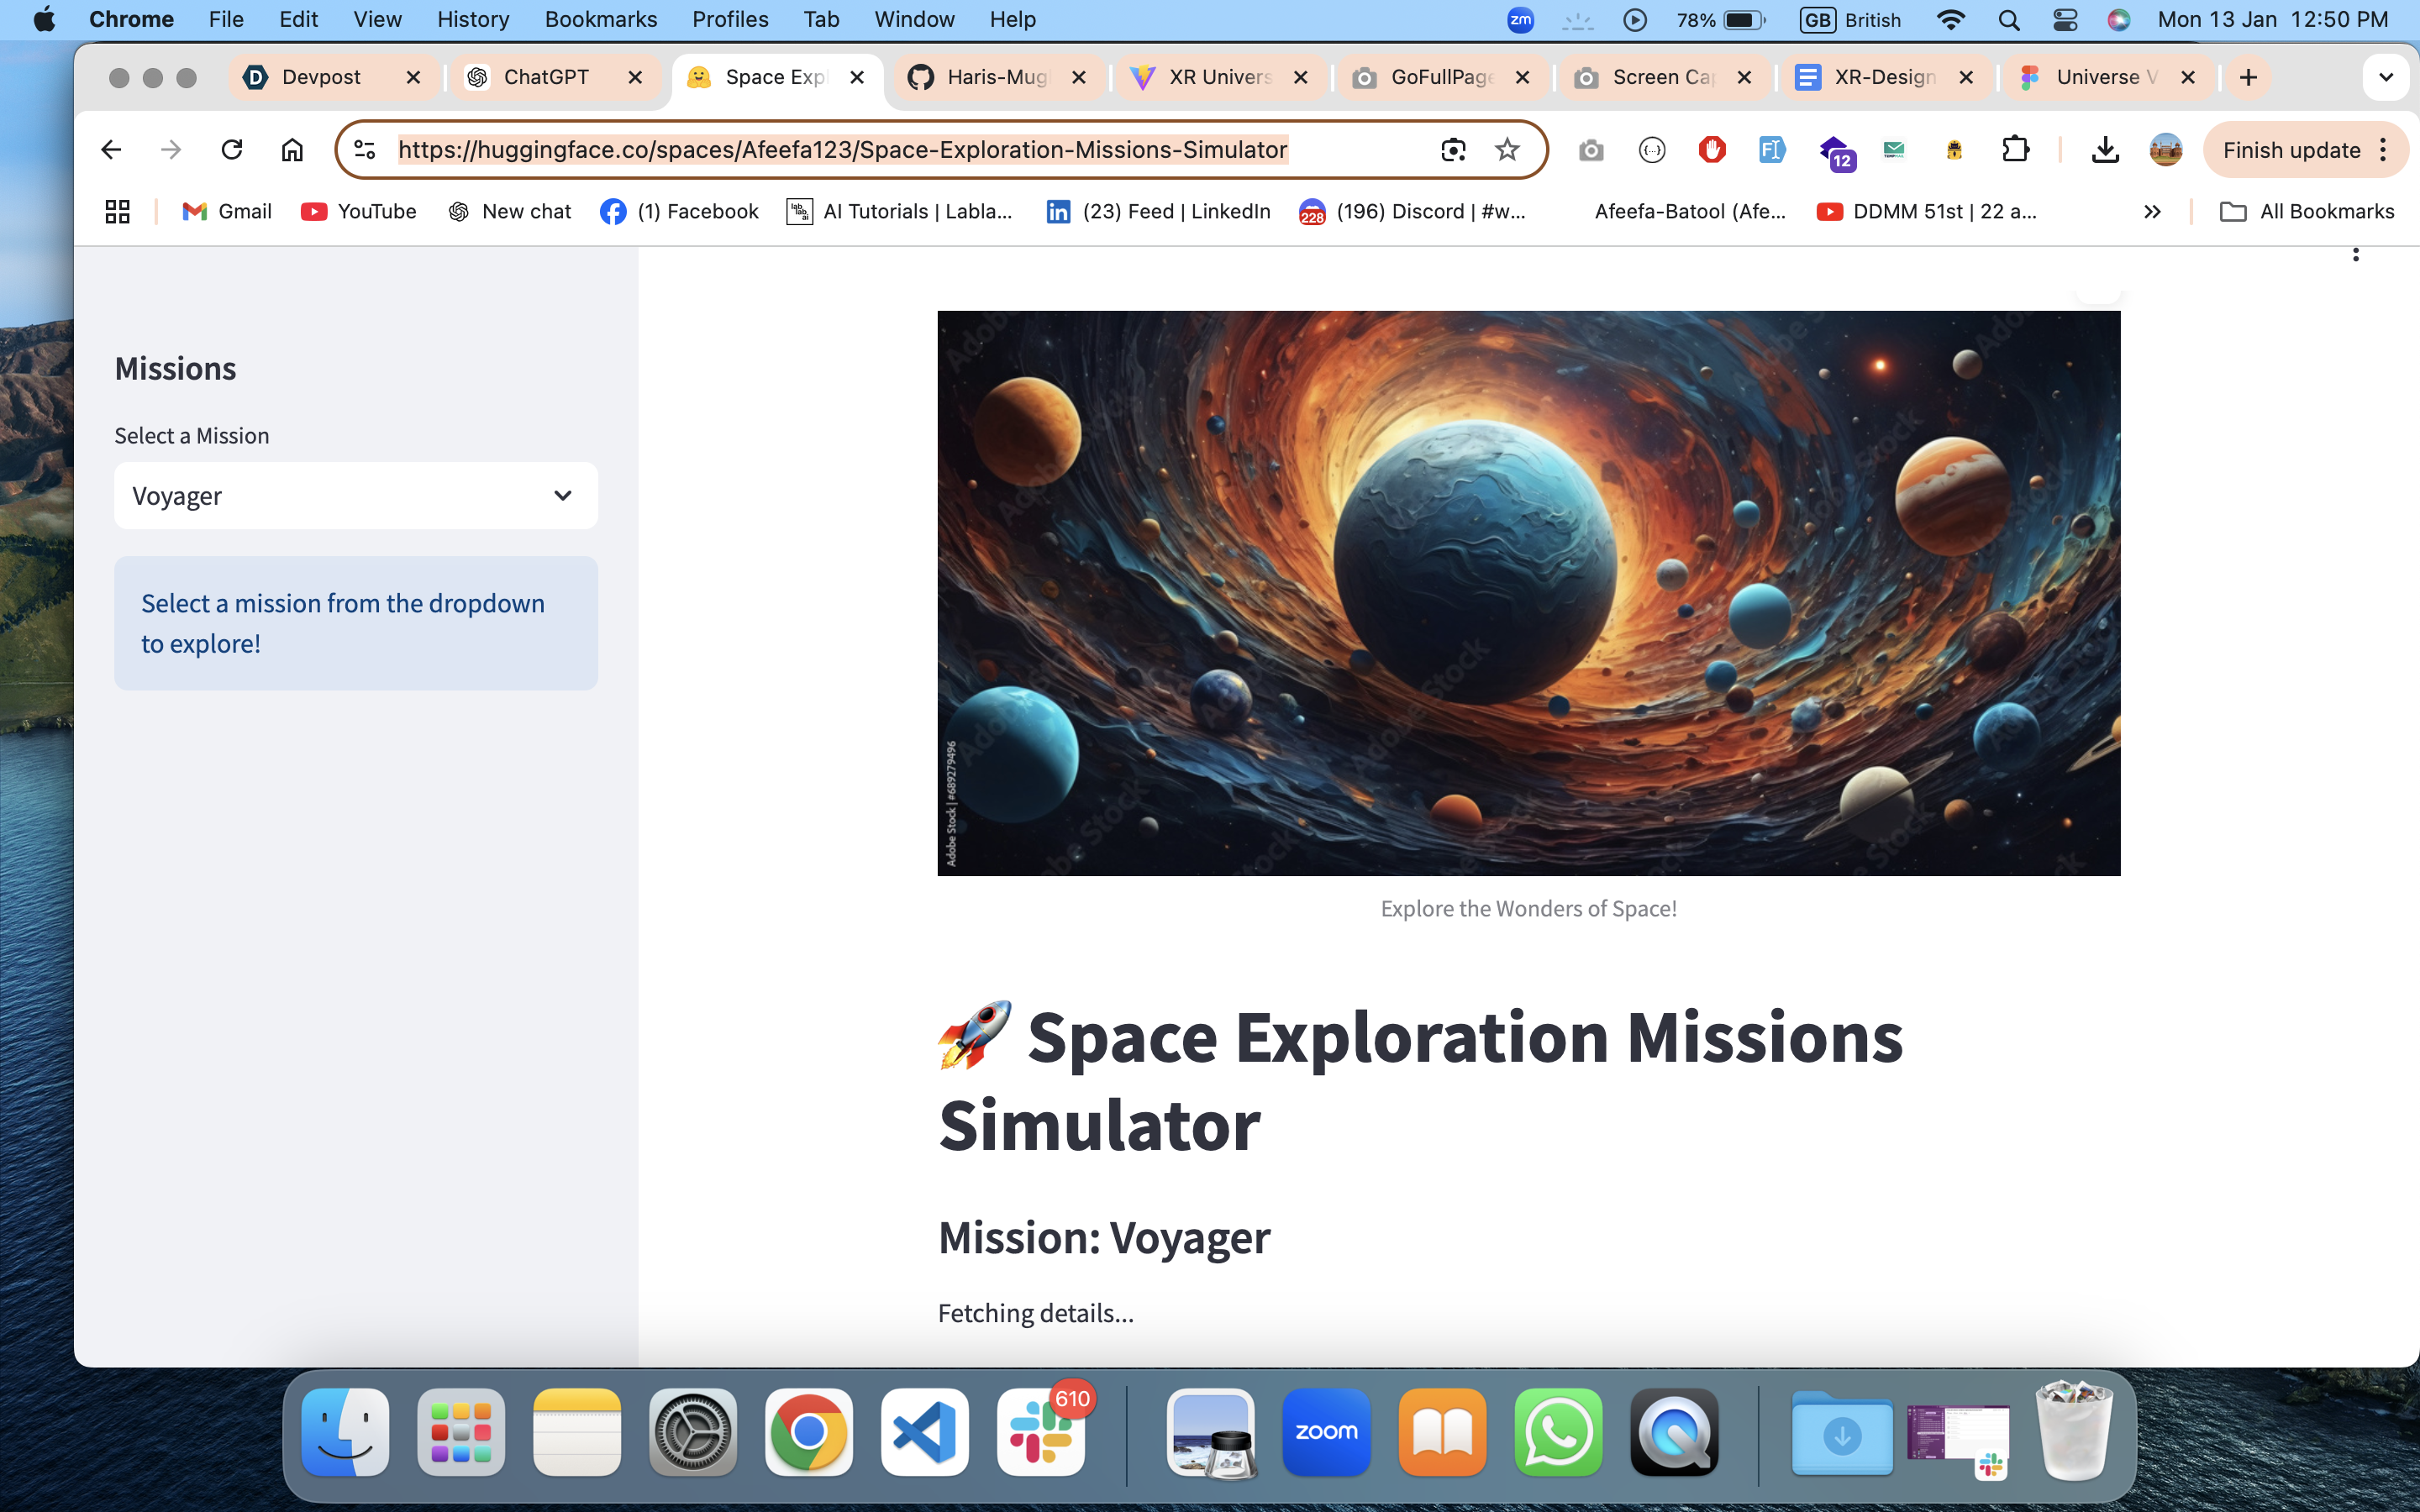Open the bookmarks apps grid icon
2420x1512 pixels.
[x=118, y=211]
